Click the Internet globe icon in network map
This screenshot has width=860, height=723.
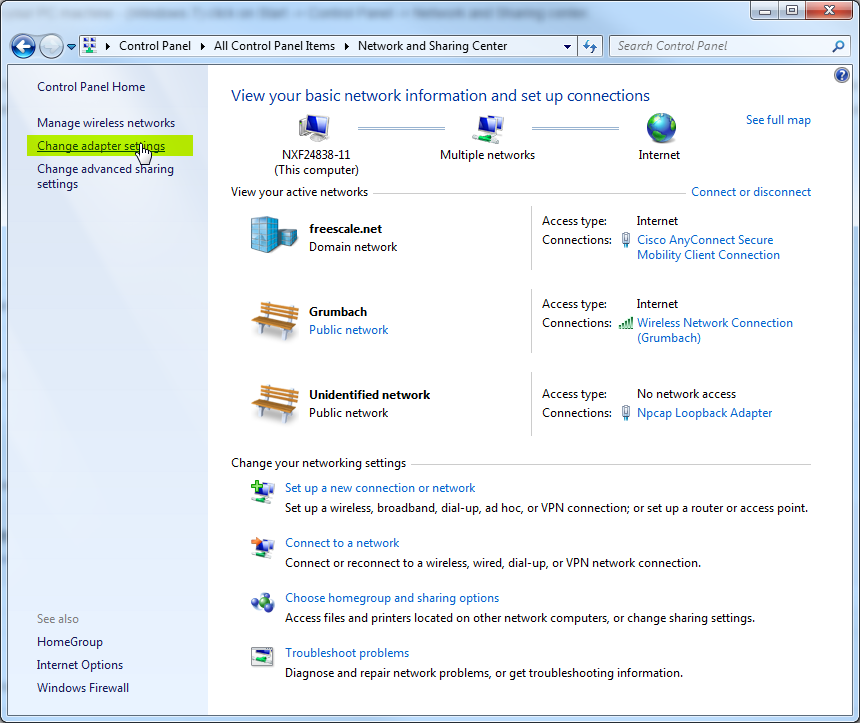click(659, 128)
